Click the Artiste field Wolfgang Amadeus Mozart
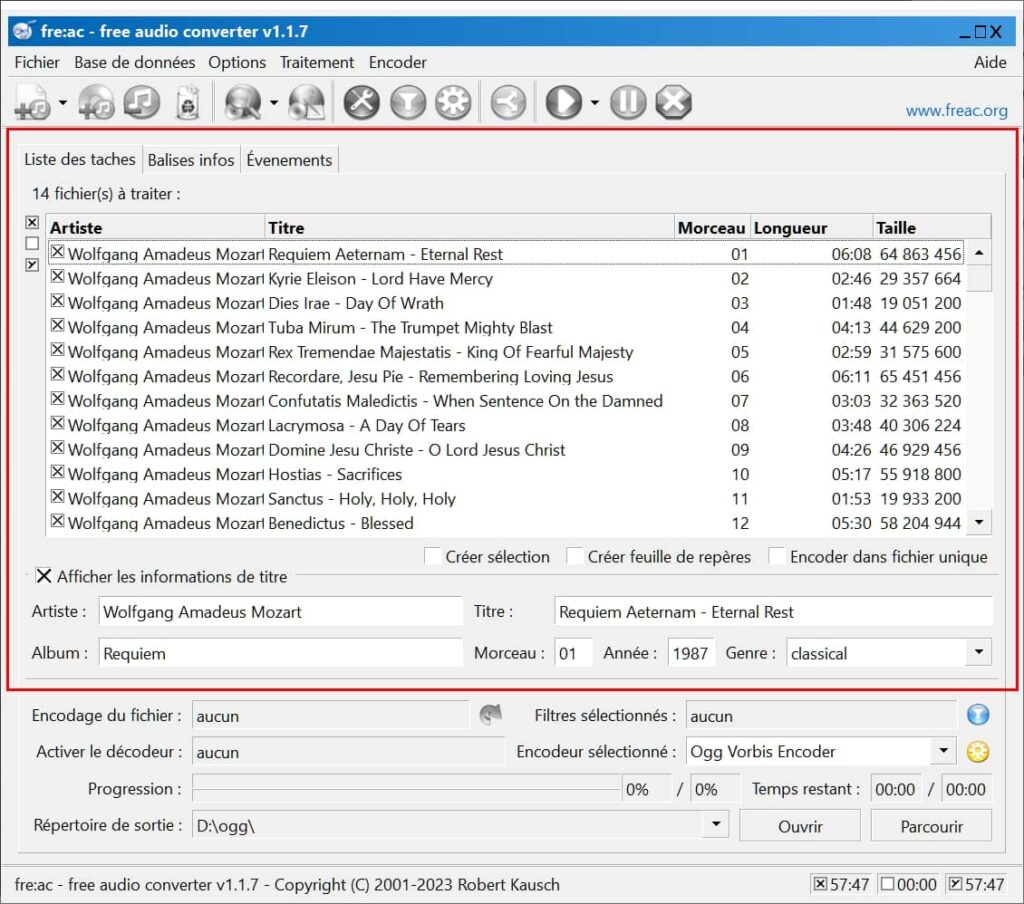Image resolution: width=1024 pixels, height=904 pixels. (x=280, y=611)
